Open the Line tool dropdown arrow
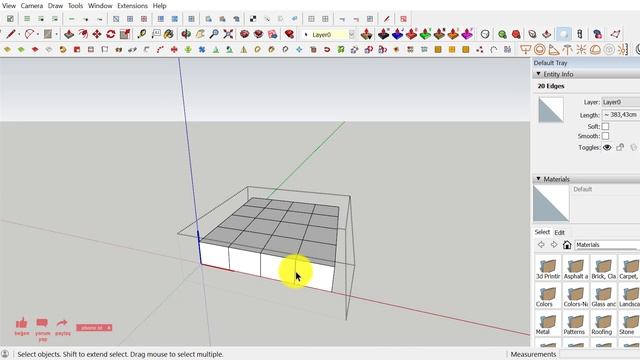 [19, 34]
